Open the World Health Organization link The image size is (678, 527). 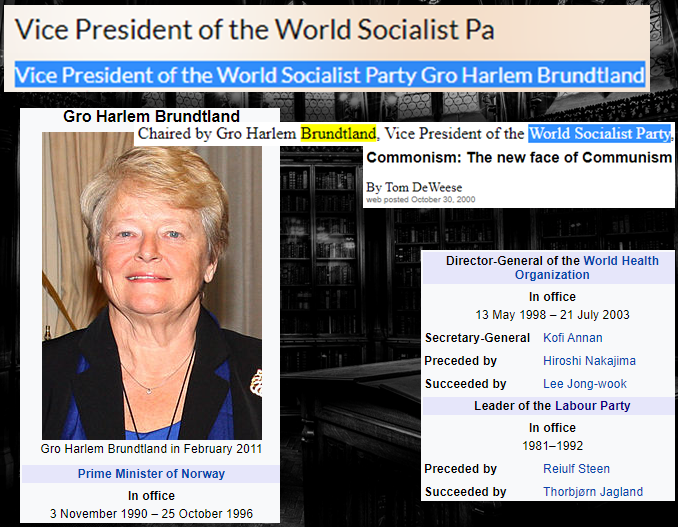(587, 268)
